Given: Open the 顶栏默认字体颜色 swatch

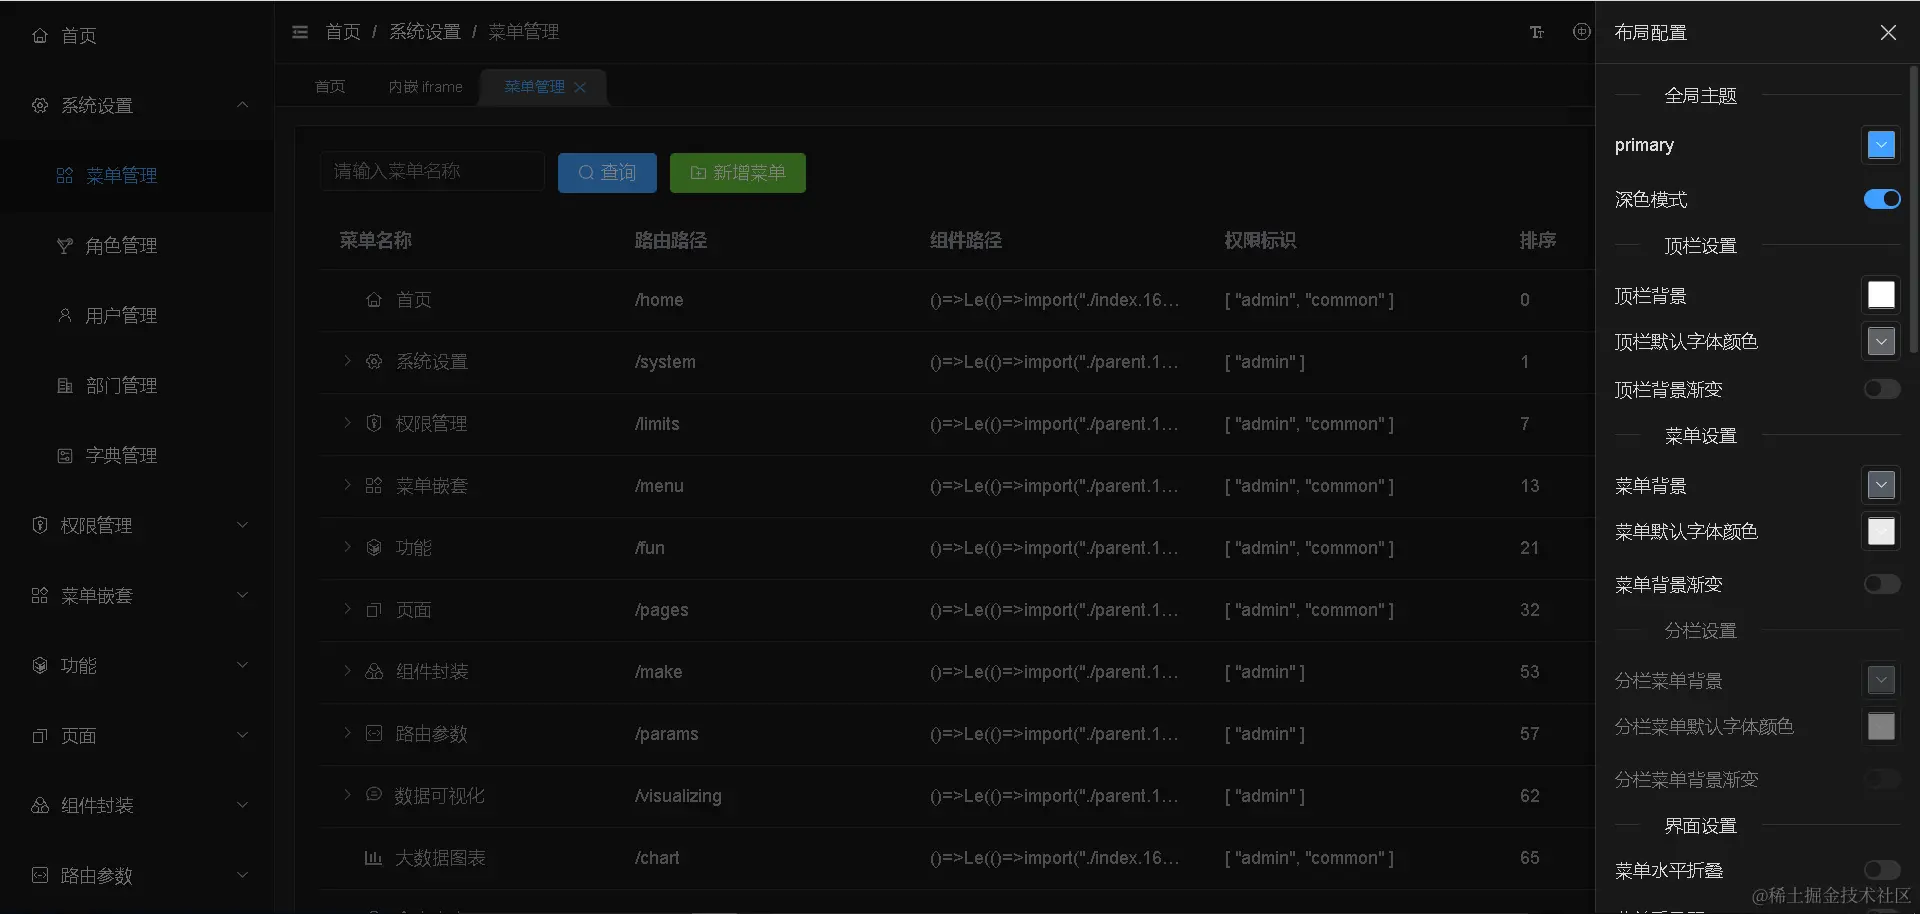Looking at the screenshot, I should click(1881, 341).
